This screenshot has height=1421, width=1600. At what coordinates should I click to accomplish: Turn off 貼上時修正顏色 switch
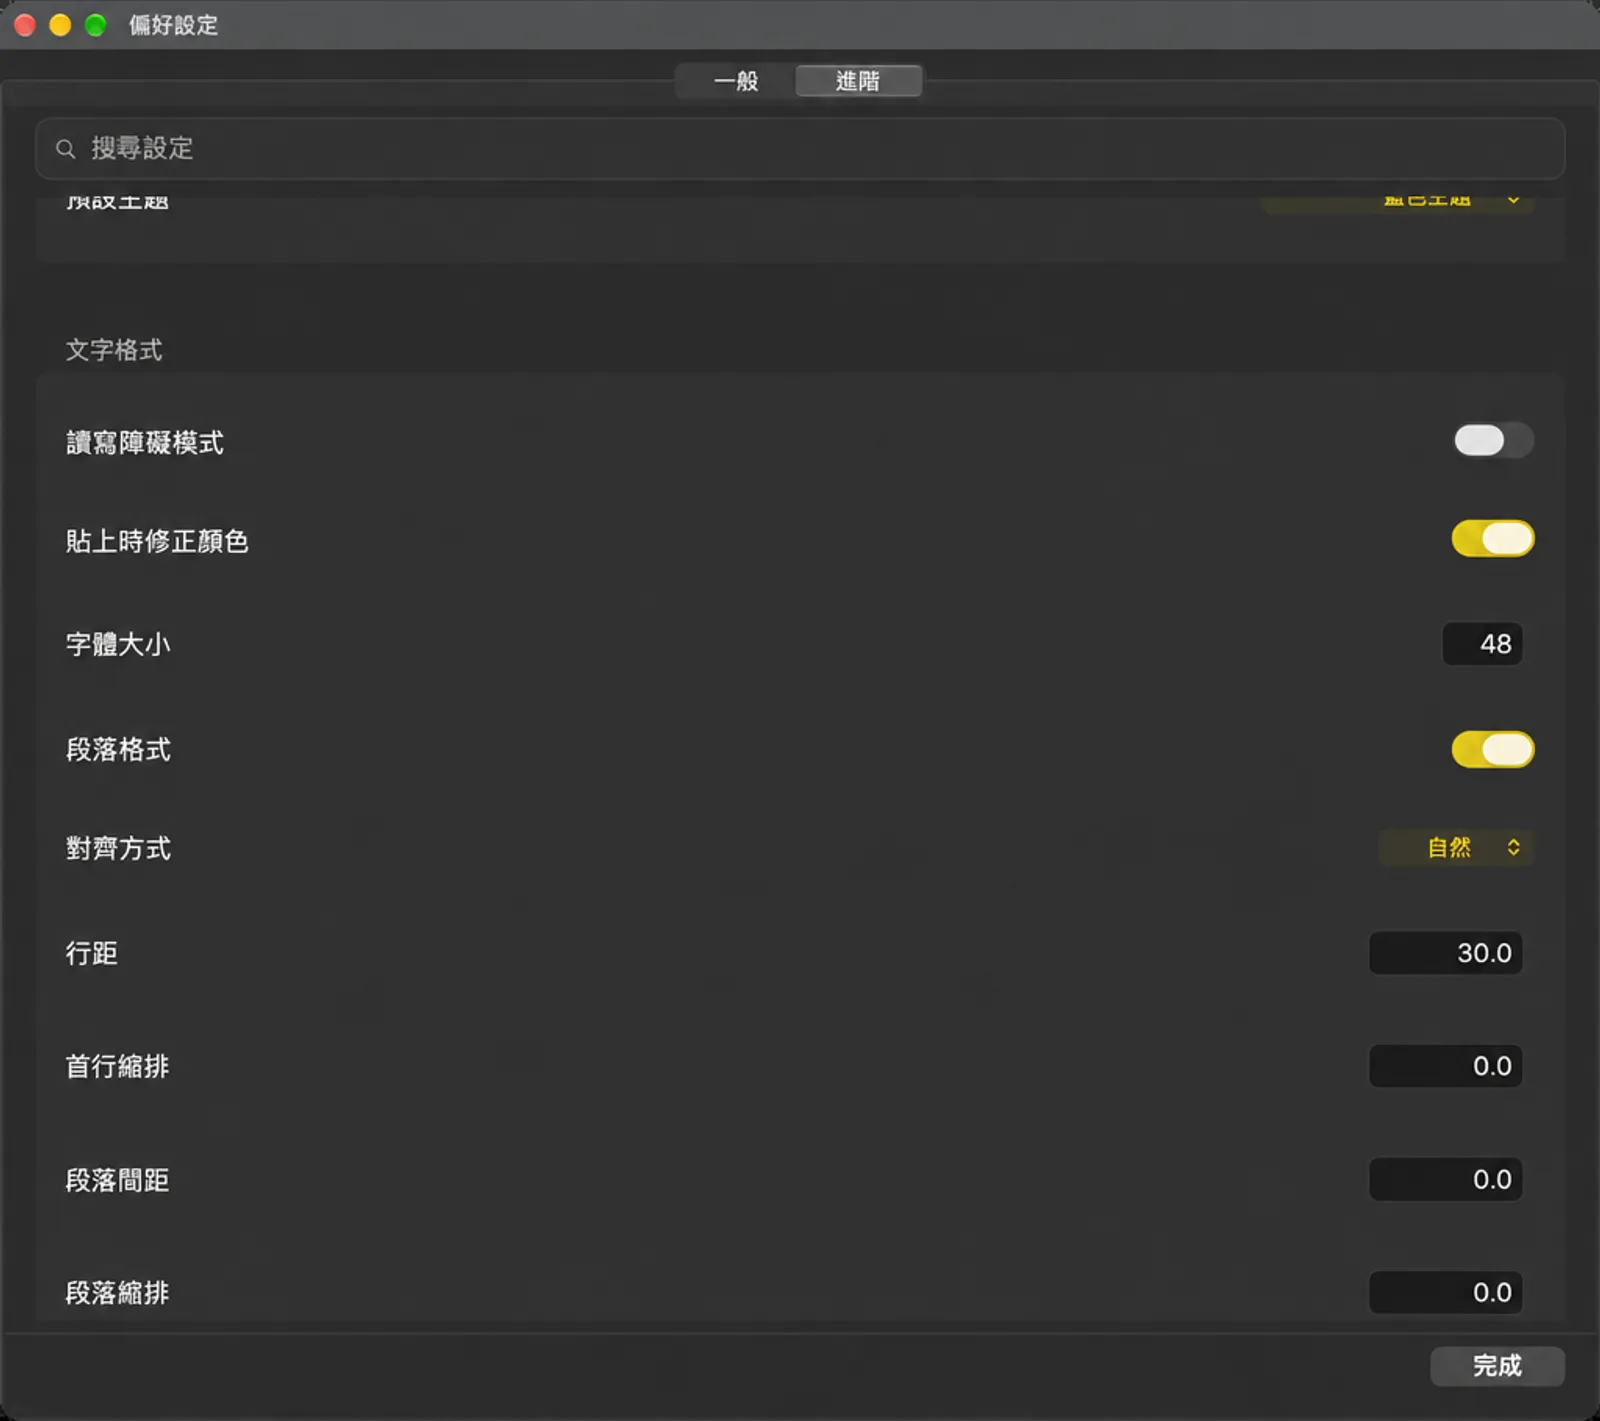[x=1493, y=539]
